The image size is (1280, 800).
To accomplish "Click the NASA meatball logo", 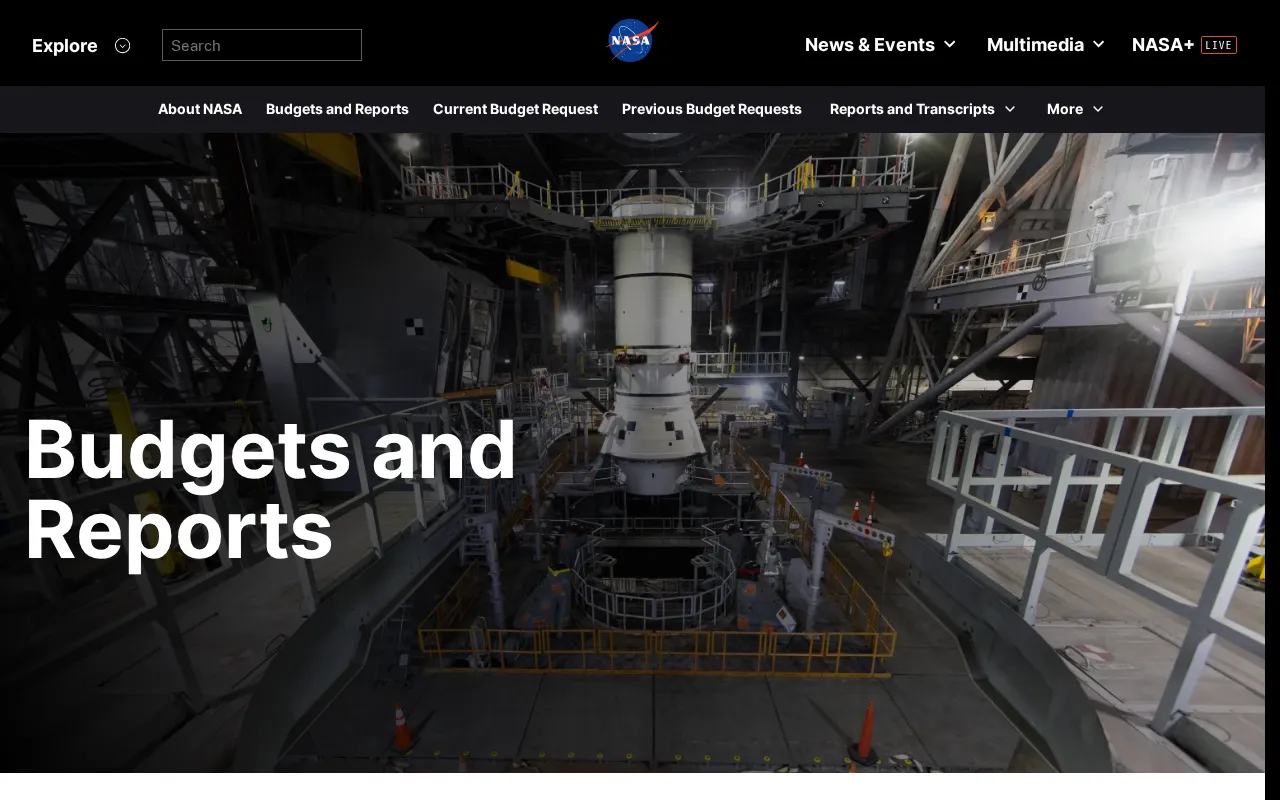I will [632, 41].
